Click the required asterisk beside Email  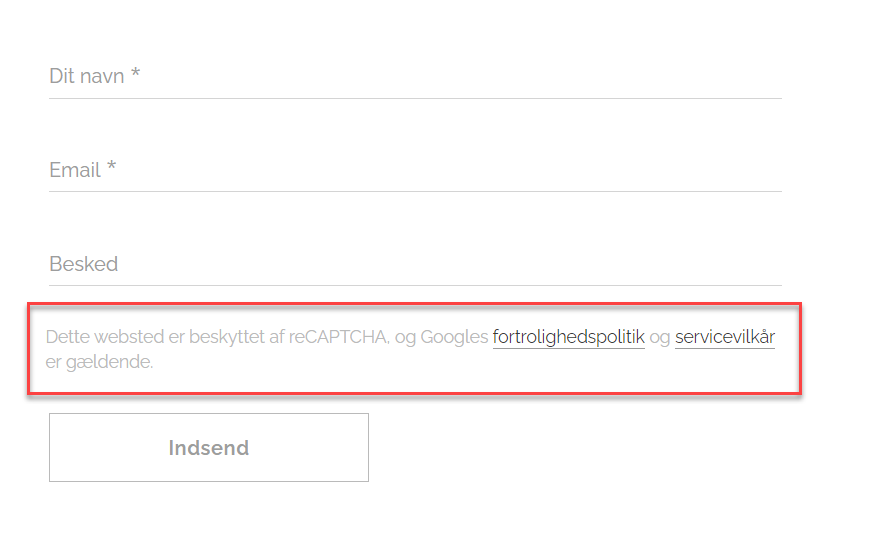[112, 169]
